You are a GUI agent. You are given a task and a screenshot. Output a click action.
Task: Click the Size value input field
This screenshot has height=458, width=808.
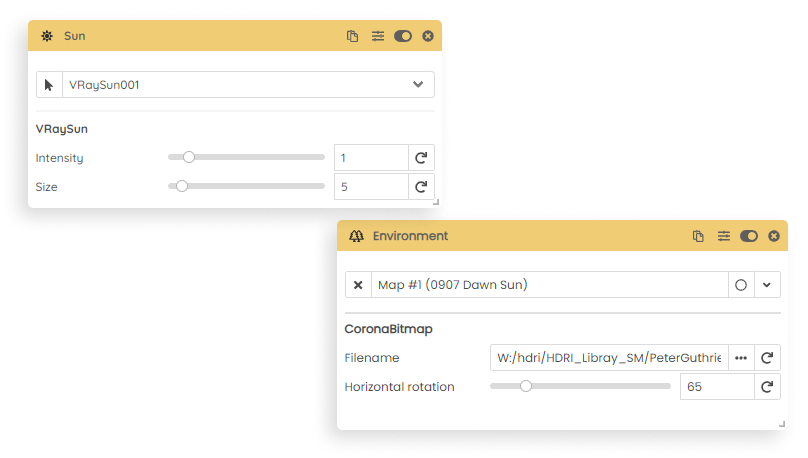point(371,186)
